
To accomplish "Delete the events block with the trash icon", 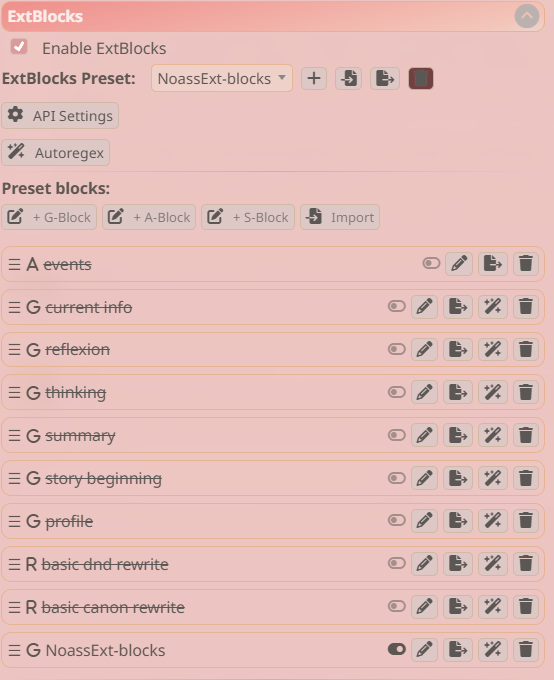I will pyautogui.click(x=525, y=264).
